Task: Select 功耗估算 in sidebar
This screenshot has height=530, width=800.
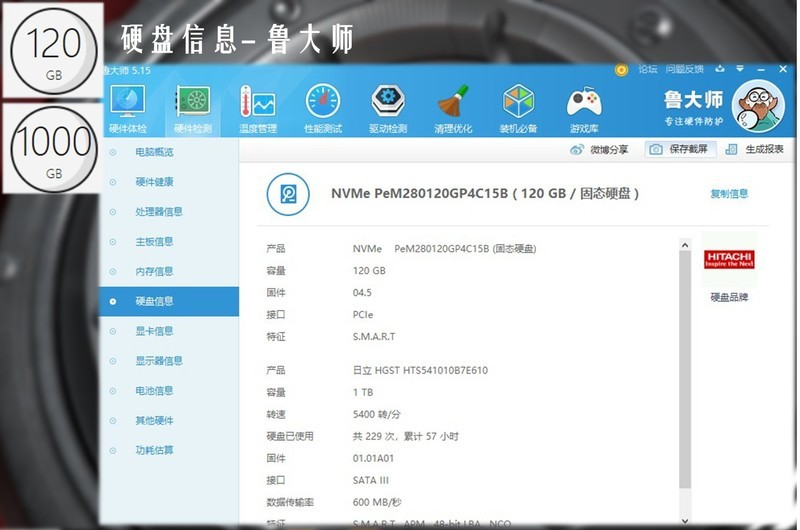Action: (x=168, y=450)
